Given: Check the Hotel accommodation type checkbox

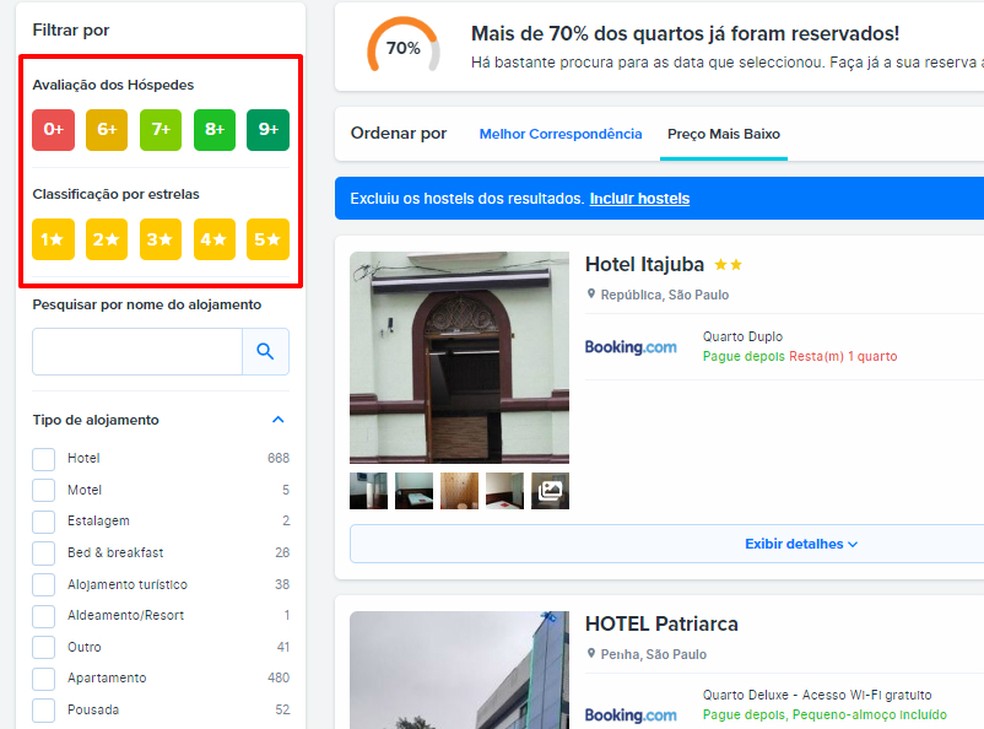Looking at the screenshot, I should [43, 458].
